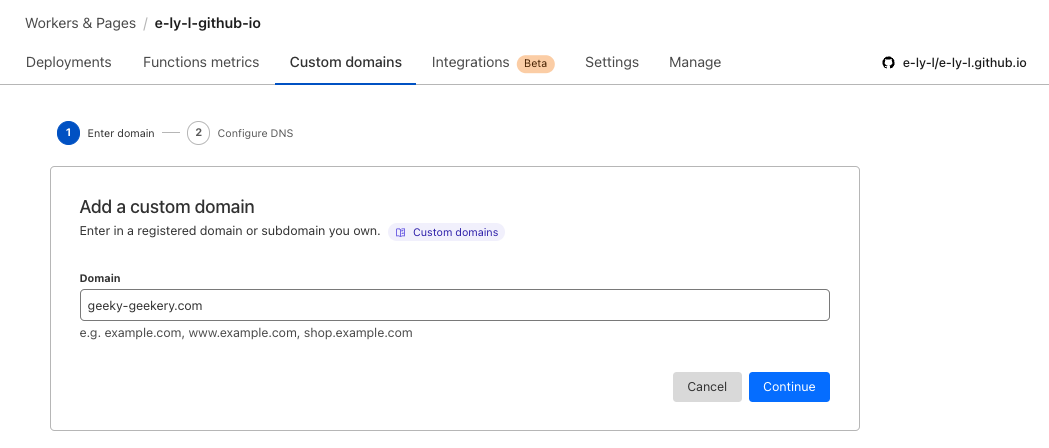Open the Deployments tab
Image resolution: width=1049 pixels, height=448 pixels.
[68, 62]
